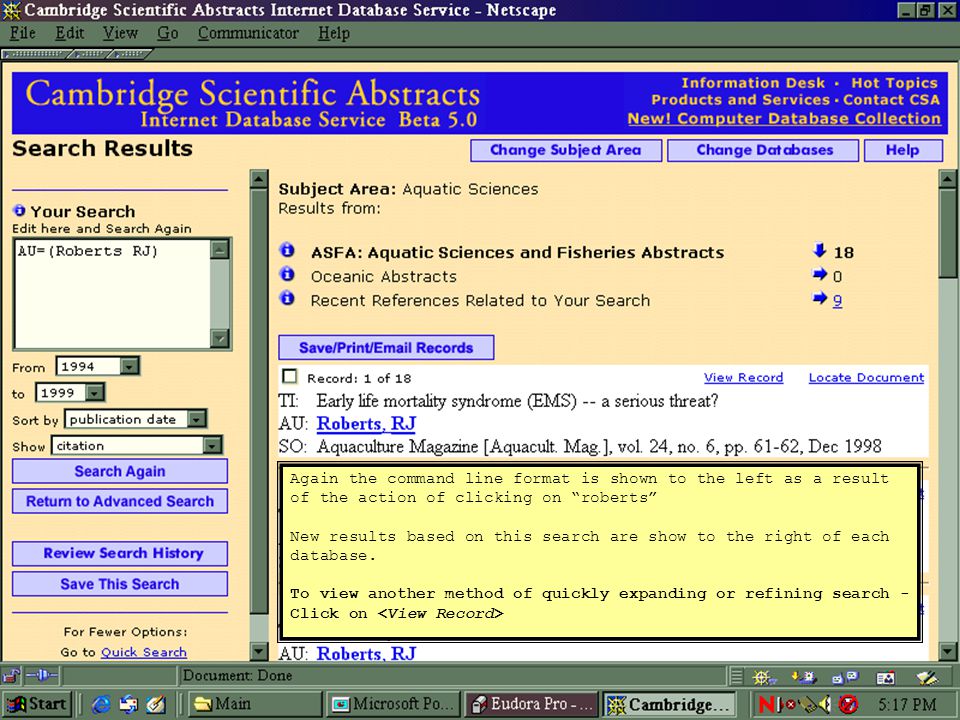Viewport: 960px width, 720px height.
Task: Open the View menu
Action: (120, 33)
